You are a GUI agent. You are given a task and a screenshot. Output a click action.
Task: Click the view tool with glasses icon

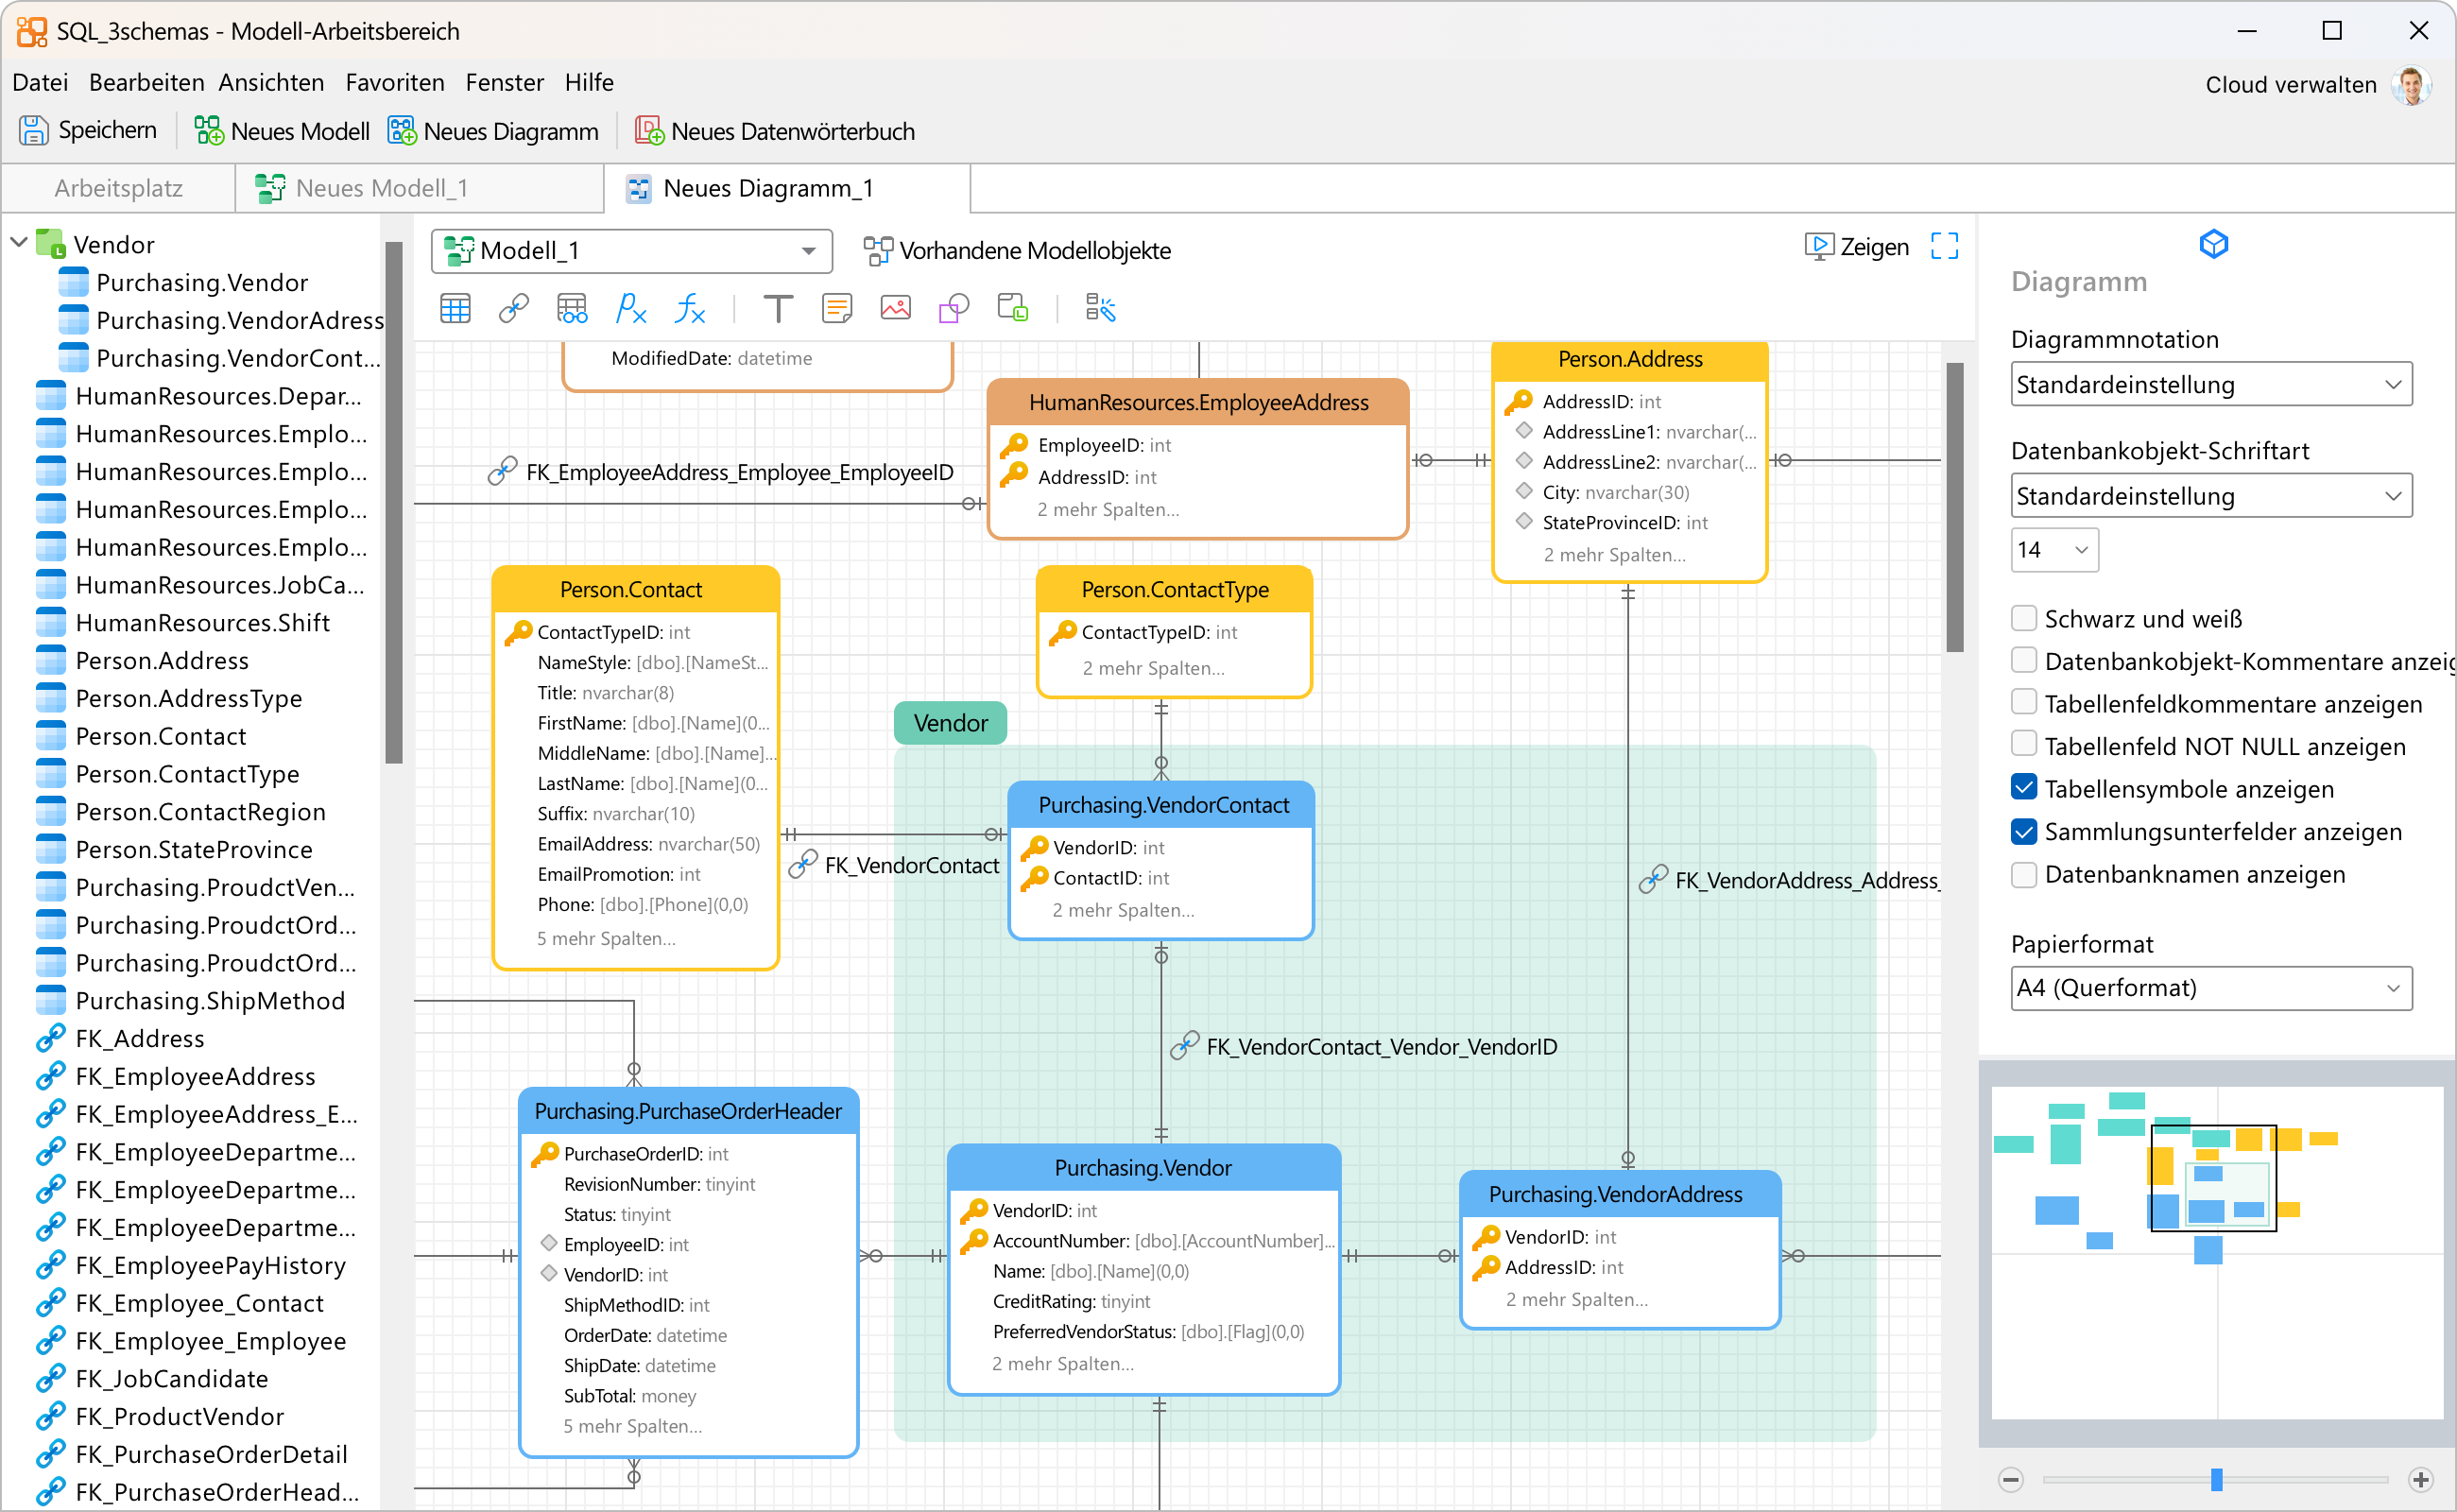click(572, 309)
